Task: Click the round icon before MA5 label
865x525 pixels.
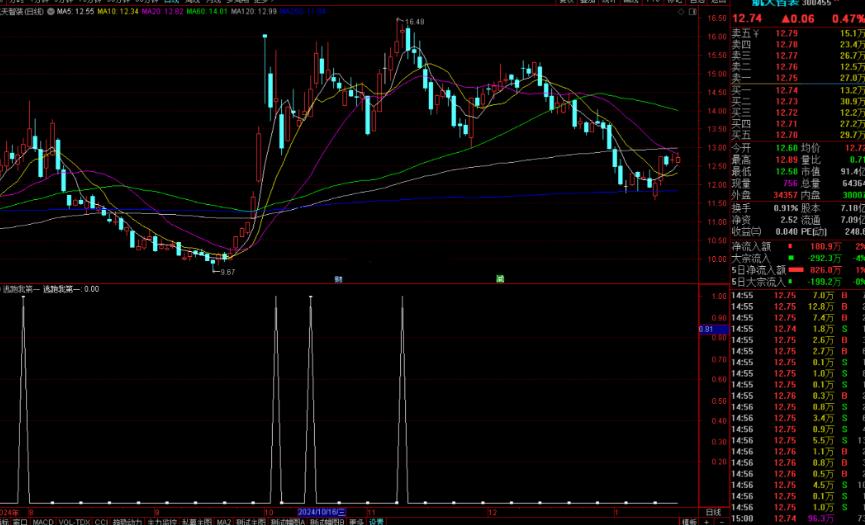Action: pos(52,12)
